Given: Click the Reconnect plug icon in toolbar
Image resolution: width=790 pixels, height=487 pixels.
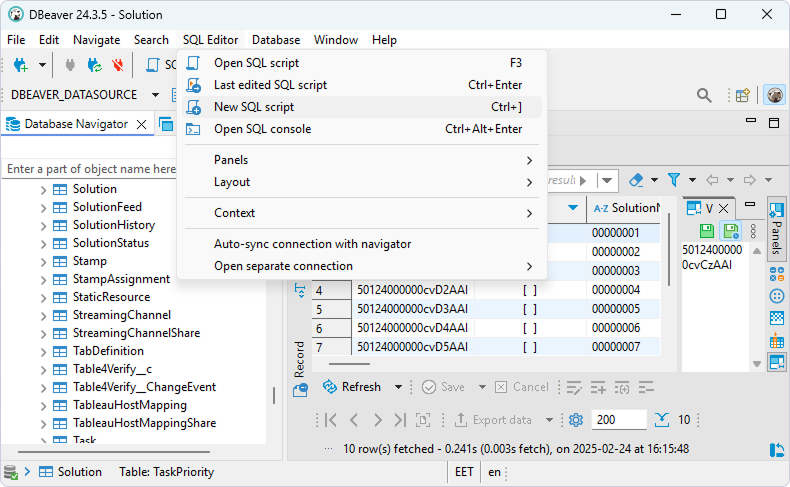Looking at the screenshot, I should (94, 65).
